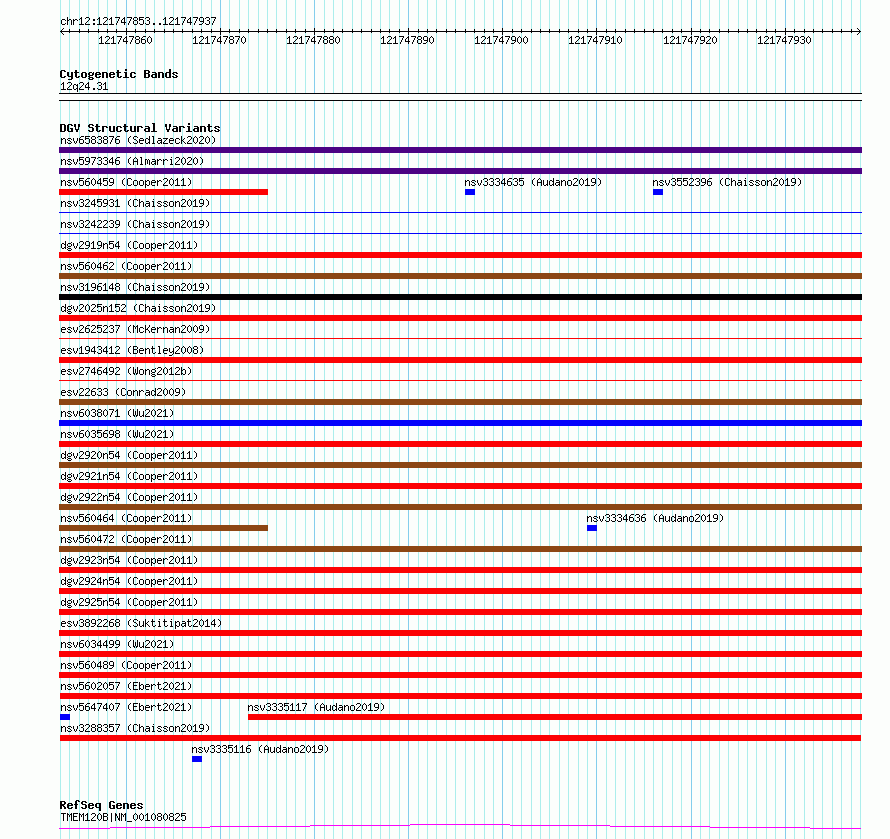The width and height of the screenshot is (890, 839).
Task: Select nsv5647407 (Ebert2021) label
Action: [126, 707]
